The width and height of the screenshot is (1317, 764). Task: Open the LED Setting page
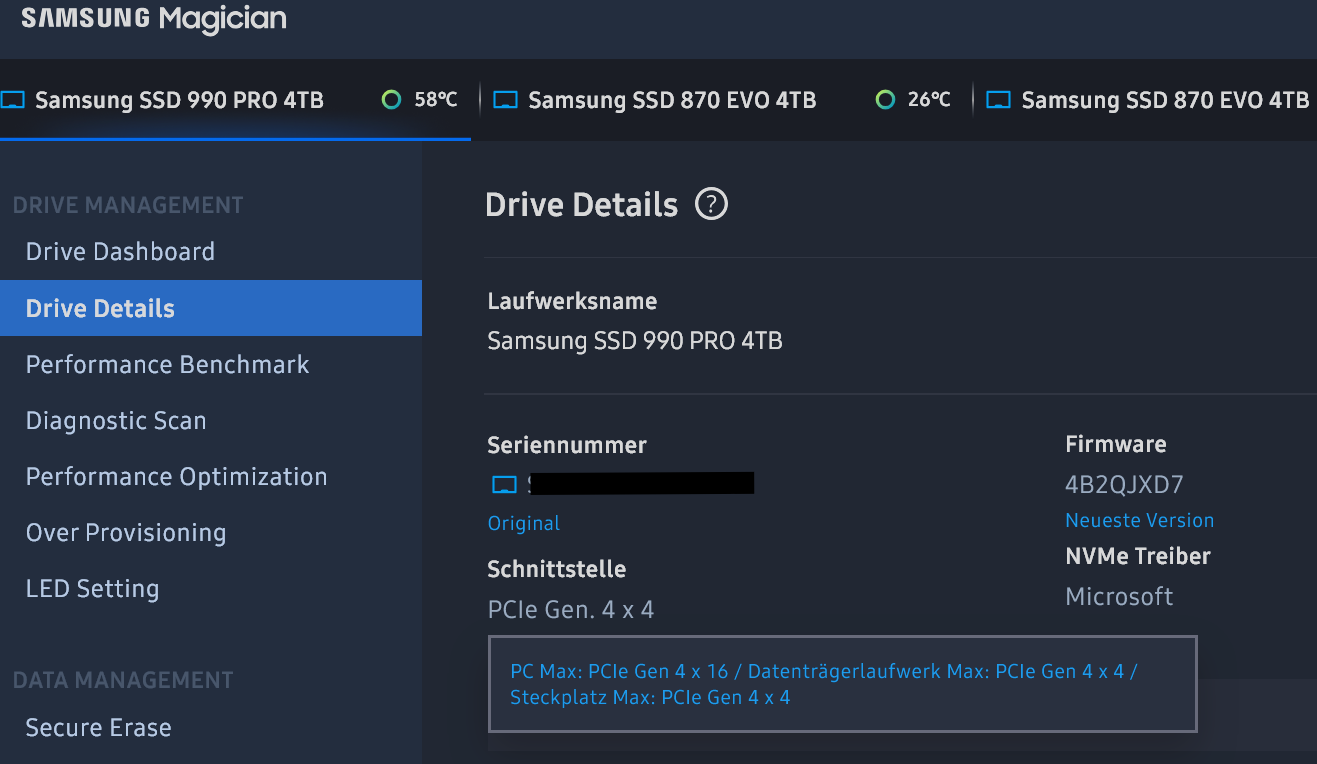point(92,589)
